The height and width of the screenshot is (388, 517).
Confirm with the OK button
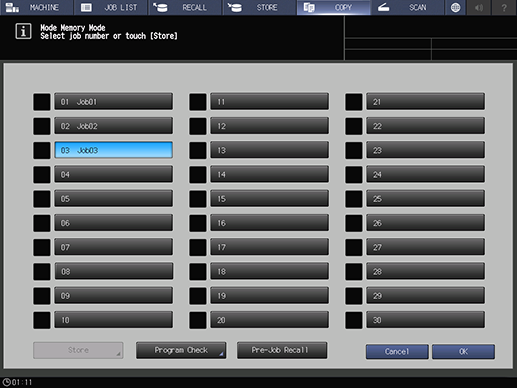click(463, 351)
